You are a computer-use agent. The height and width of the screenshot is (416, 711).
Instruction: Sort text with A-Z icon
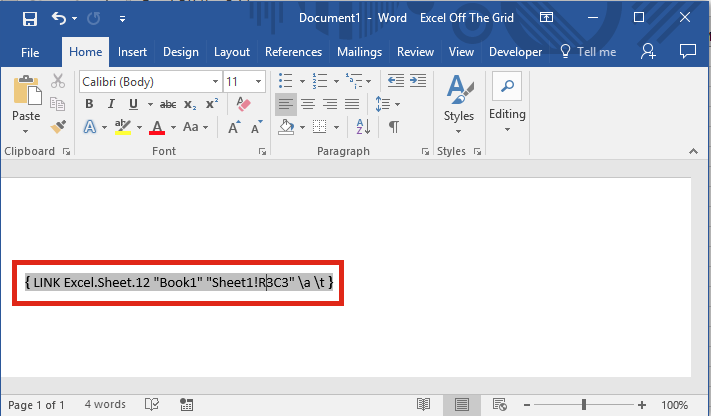click(x=363, y=127)
